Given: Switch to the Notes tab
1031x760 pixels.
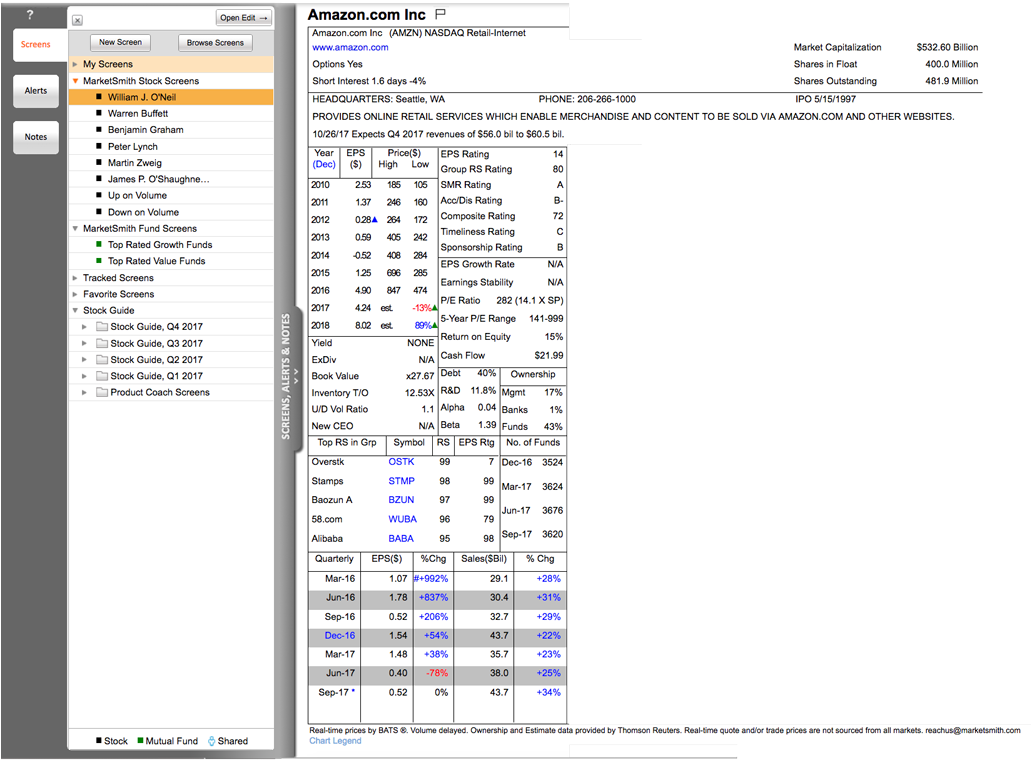Looking at the screenshot, I should 36,137.
